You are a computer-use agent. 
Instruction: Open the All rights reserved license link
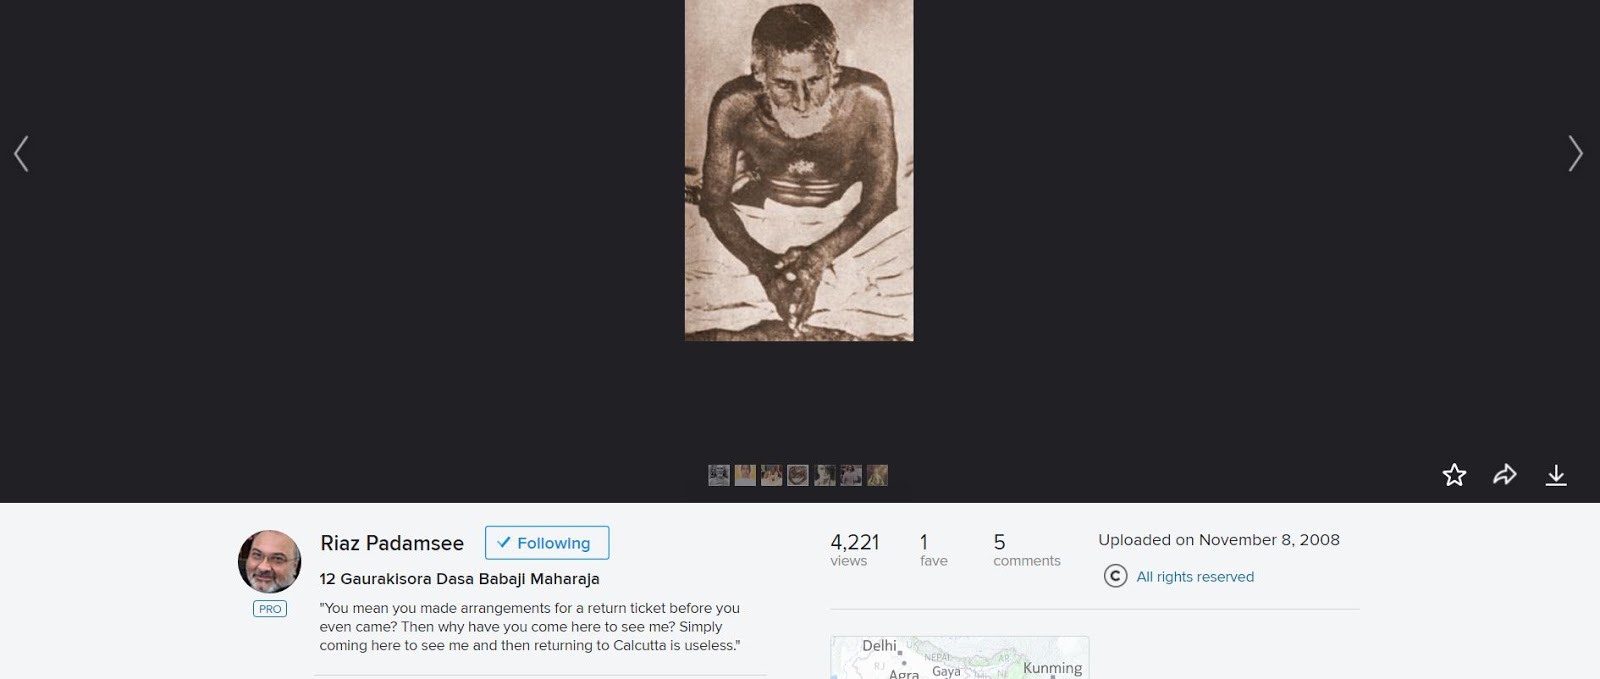pos(1195,576)
